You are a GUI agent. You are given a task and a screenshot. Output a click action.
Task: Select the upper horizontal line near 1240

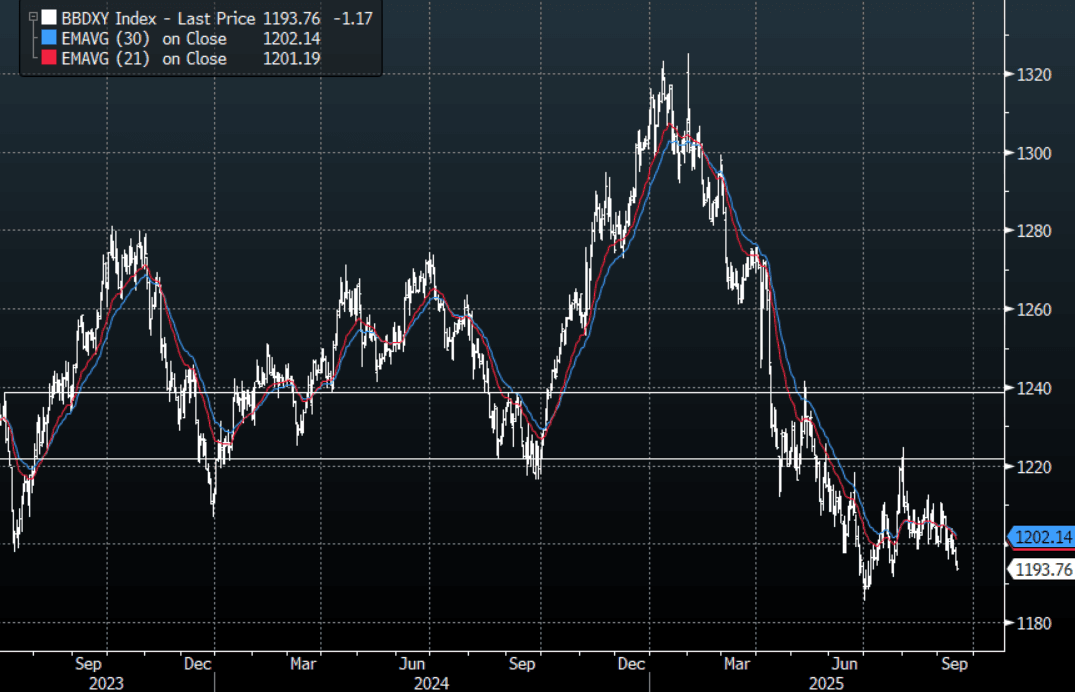tap(600, 392)
